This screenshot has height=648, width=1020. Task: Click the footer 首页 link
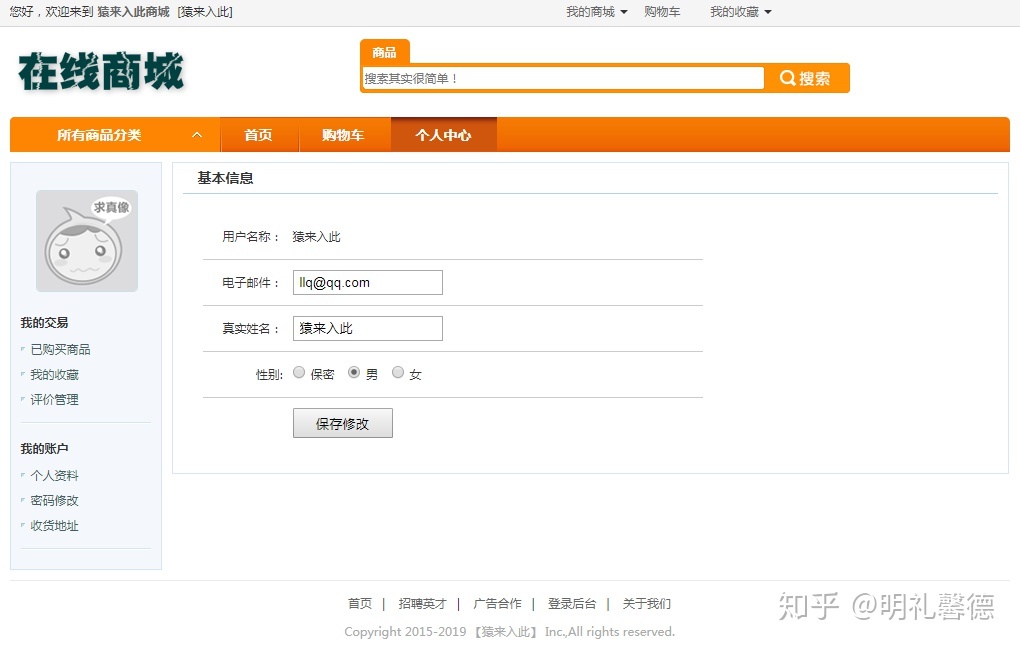click(360, 604)
